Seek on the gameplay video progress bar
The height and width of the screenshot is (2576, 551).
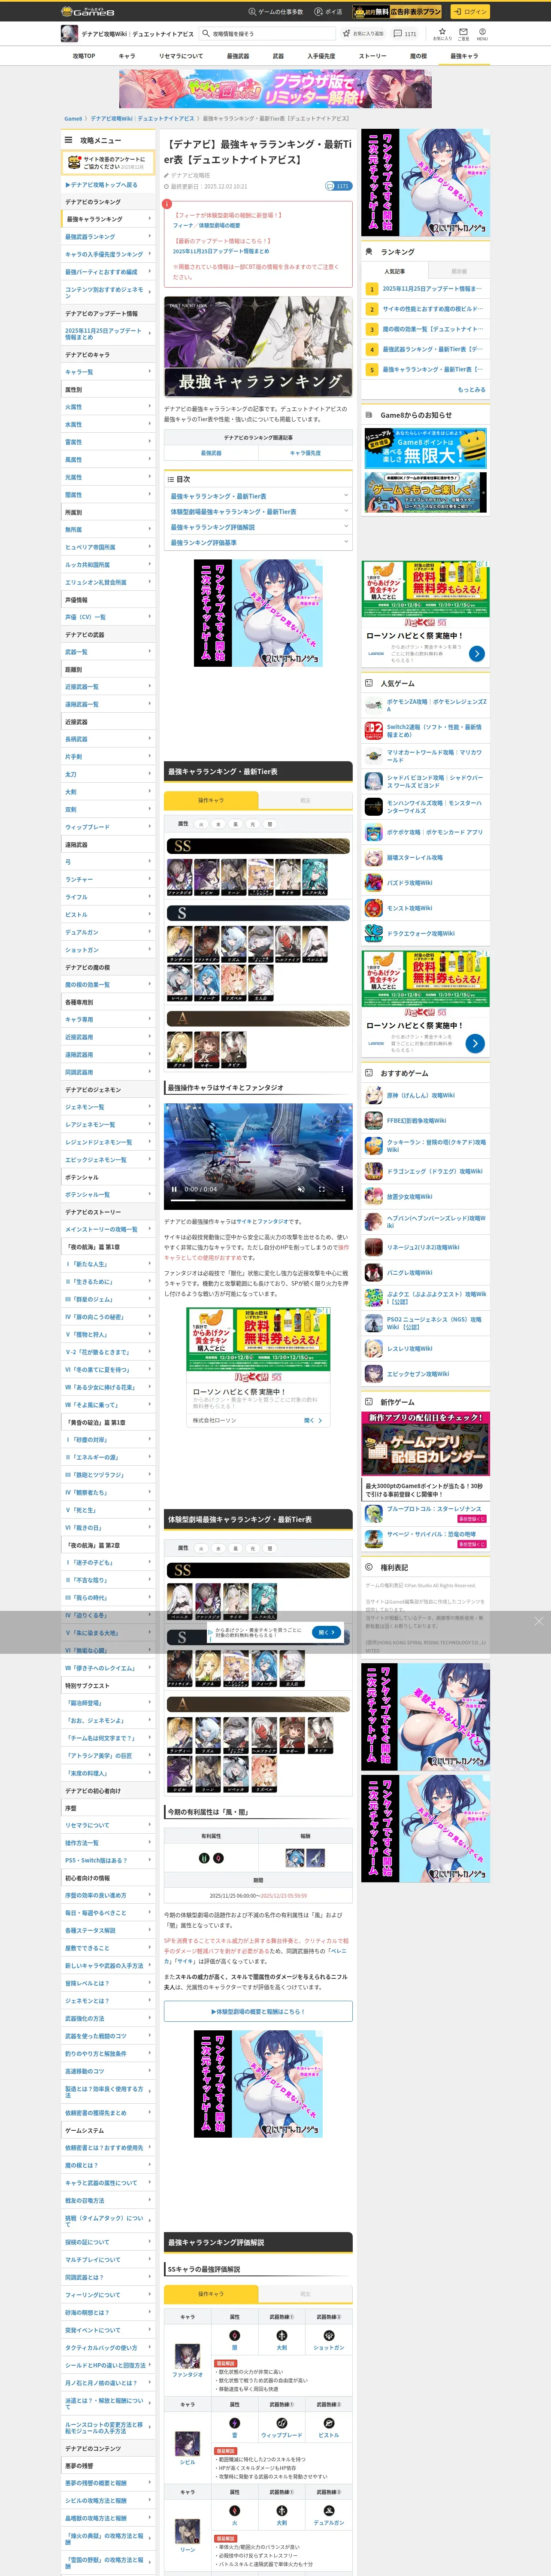pyautogui.click(x=258, y=1201)
